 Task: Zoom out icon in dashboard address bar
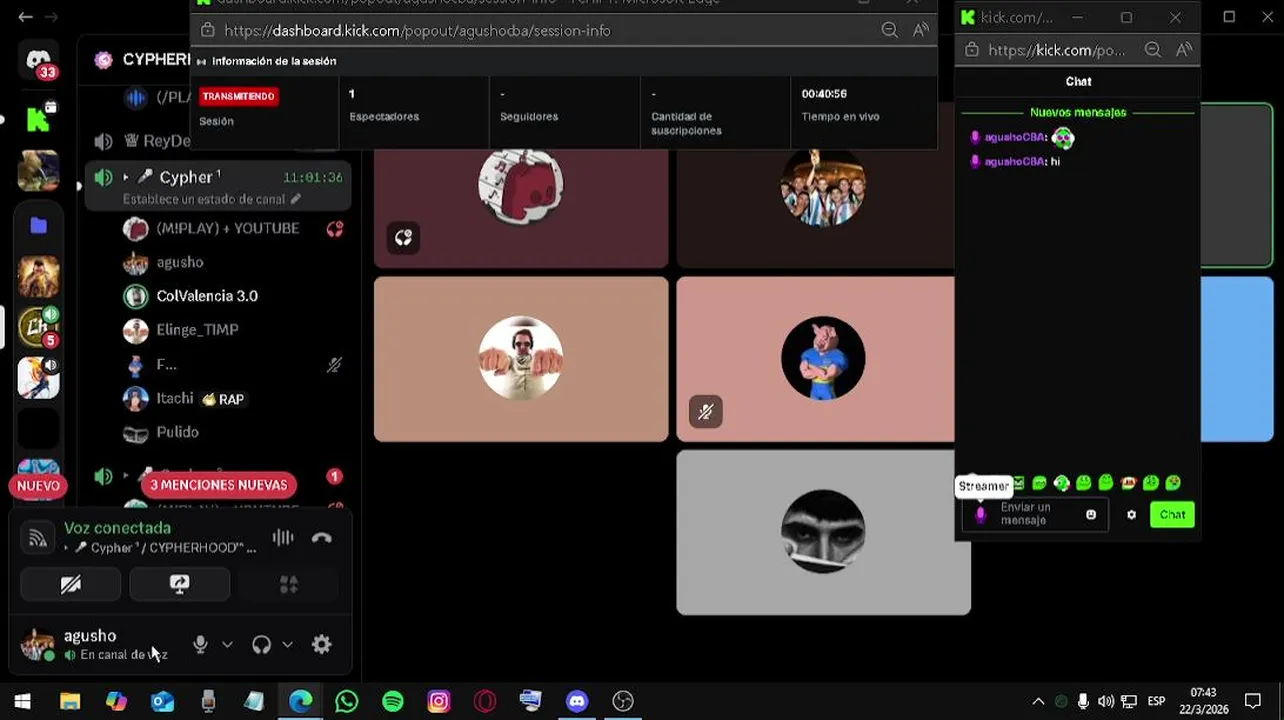coord(889,31)
